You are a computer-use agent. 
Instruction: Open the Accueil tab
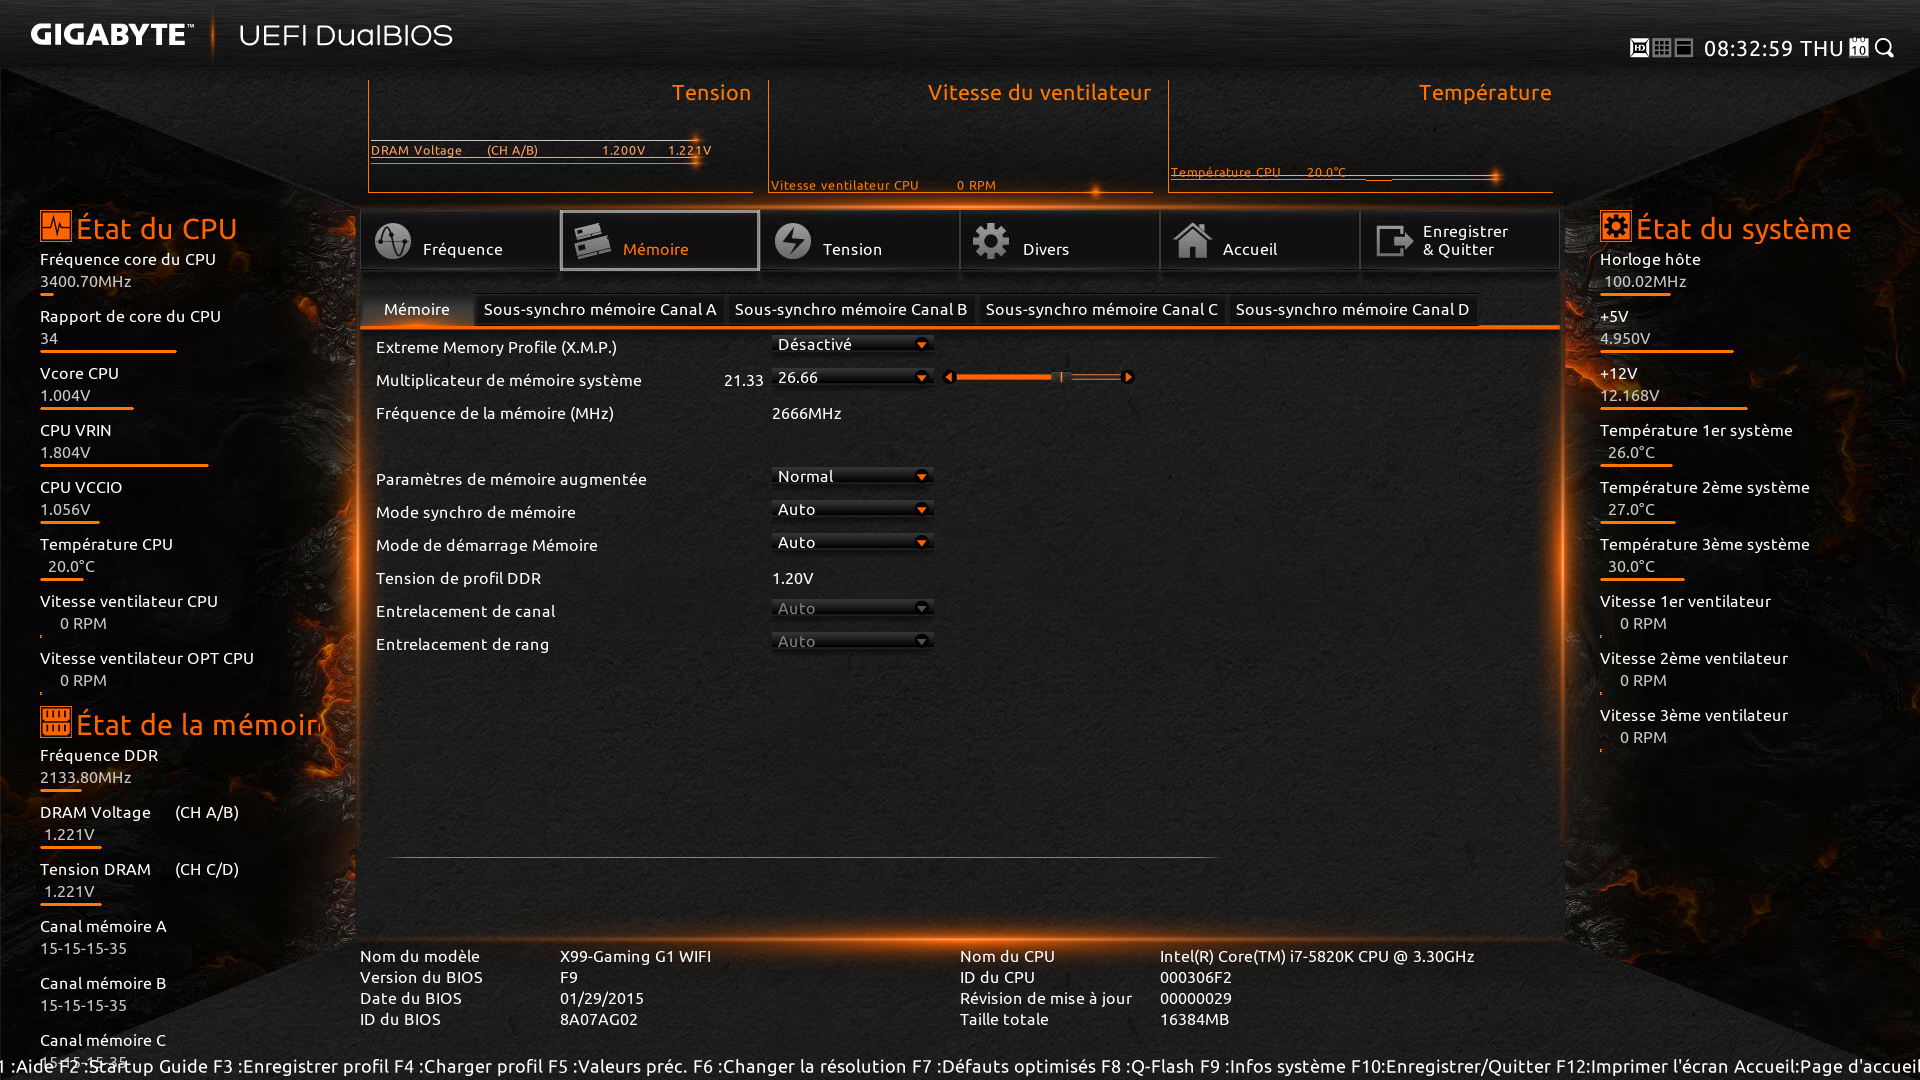(x=1260, y=240)
